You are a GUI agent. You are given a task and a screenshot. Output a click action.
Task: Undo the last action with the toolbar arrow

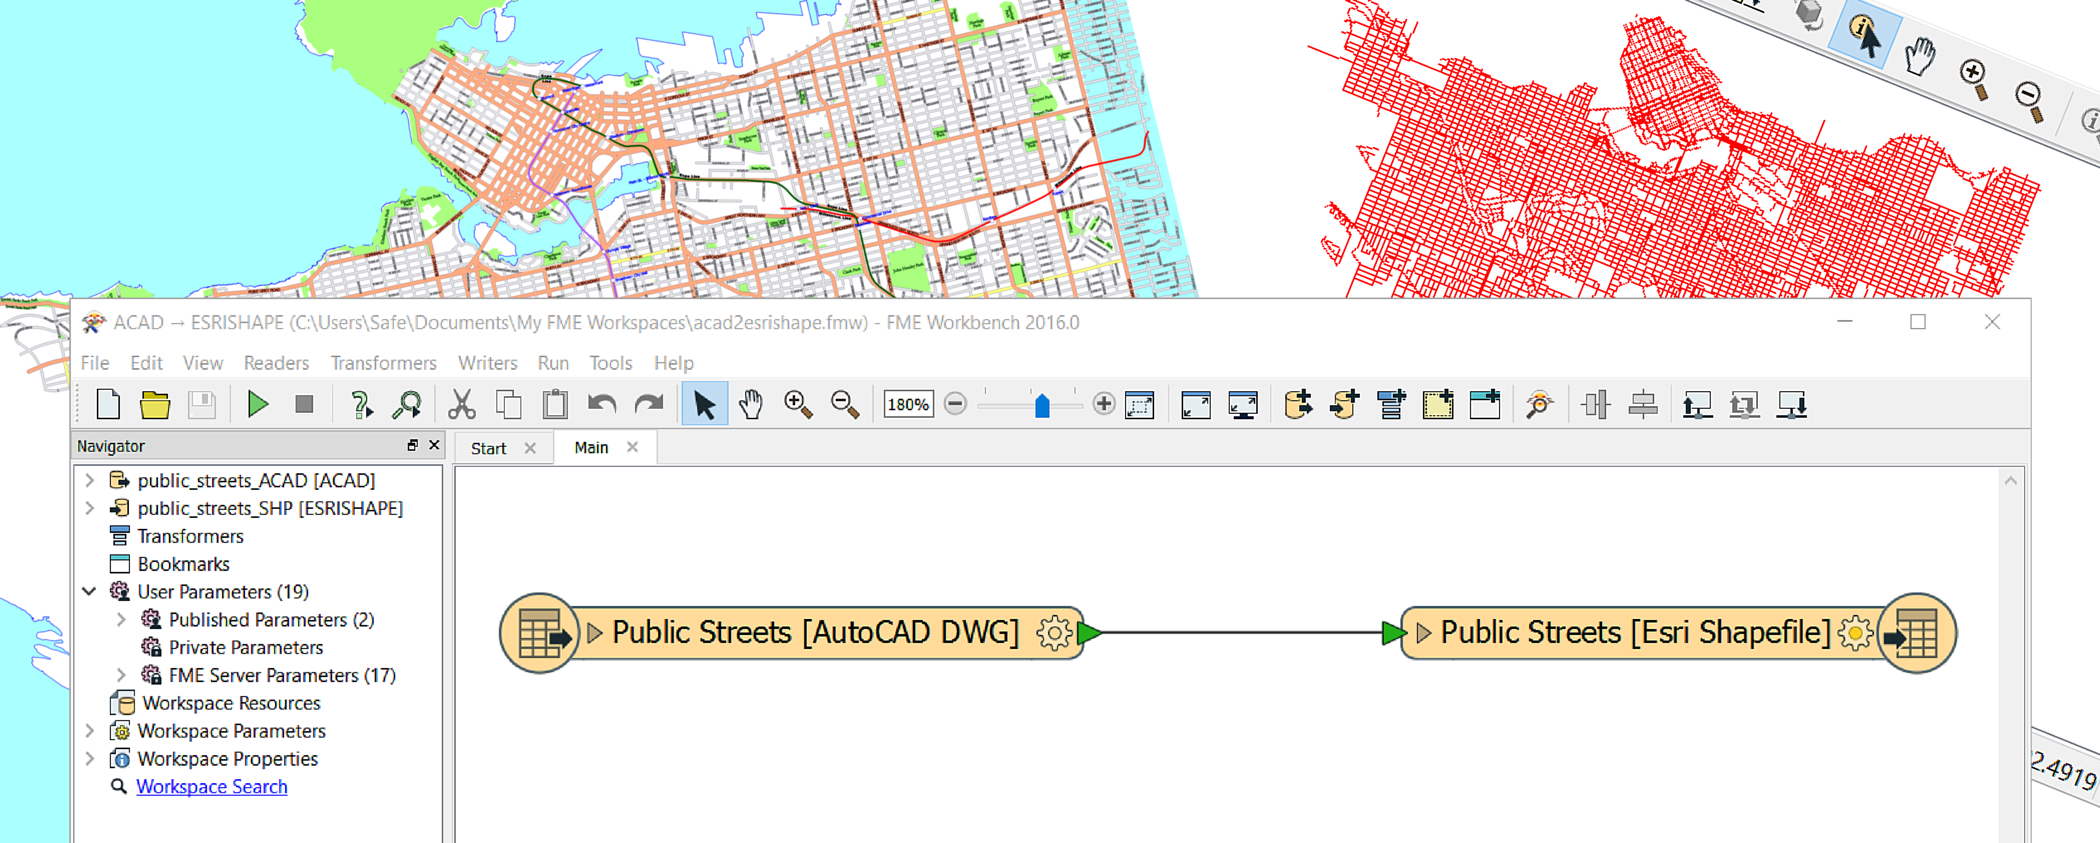pos(601,405)
